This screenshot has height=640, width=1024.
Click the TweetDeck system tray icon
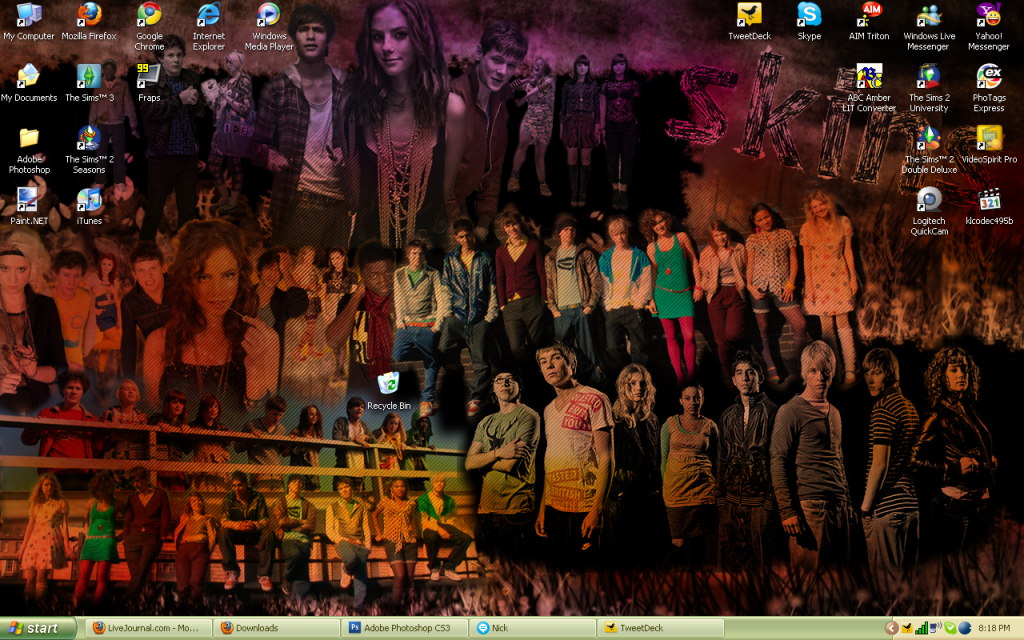(907, 628)
